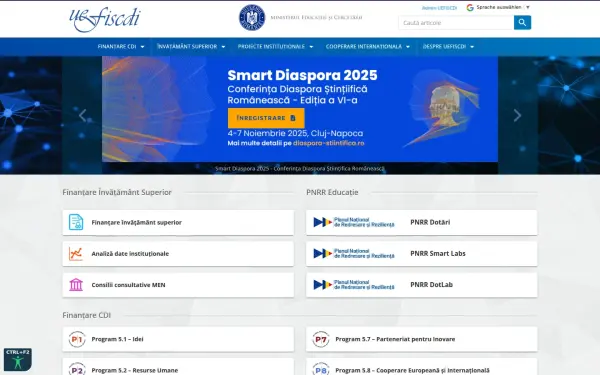Image resolution: width=600 pixels, height=375 pixels.
Task: Open Consilii consultative MEN link
Action: (178, 285)
